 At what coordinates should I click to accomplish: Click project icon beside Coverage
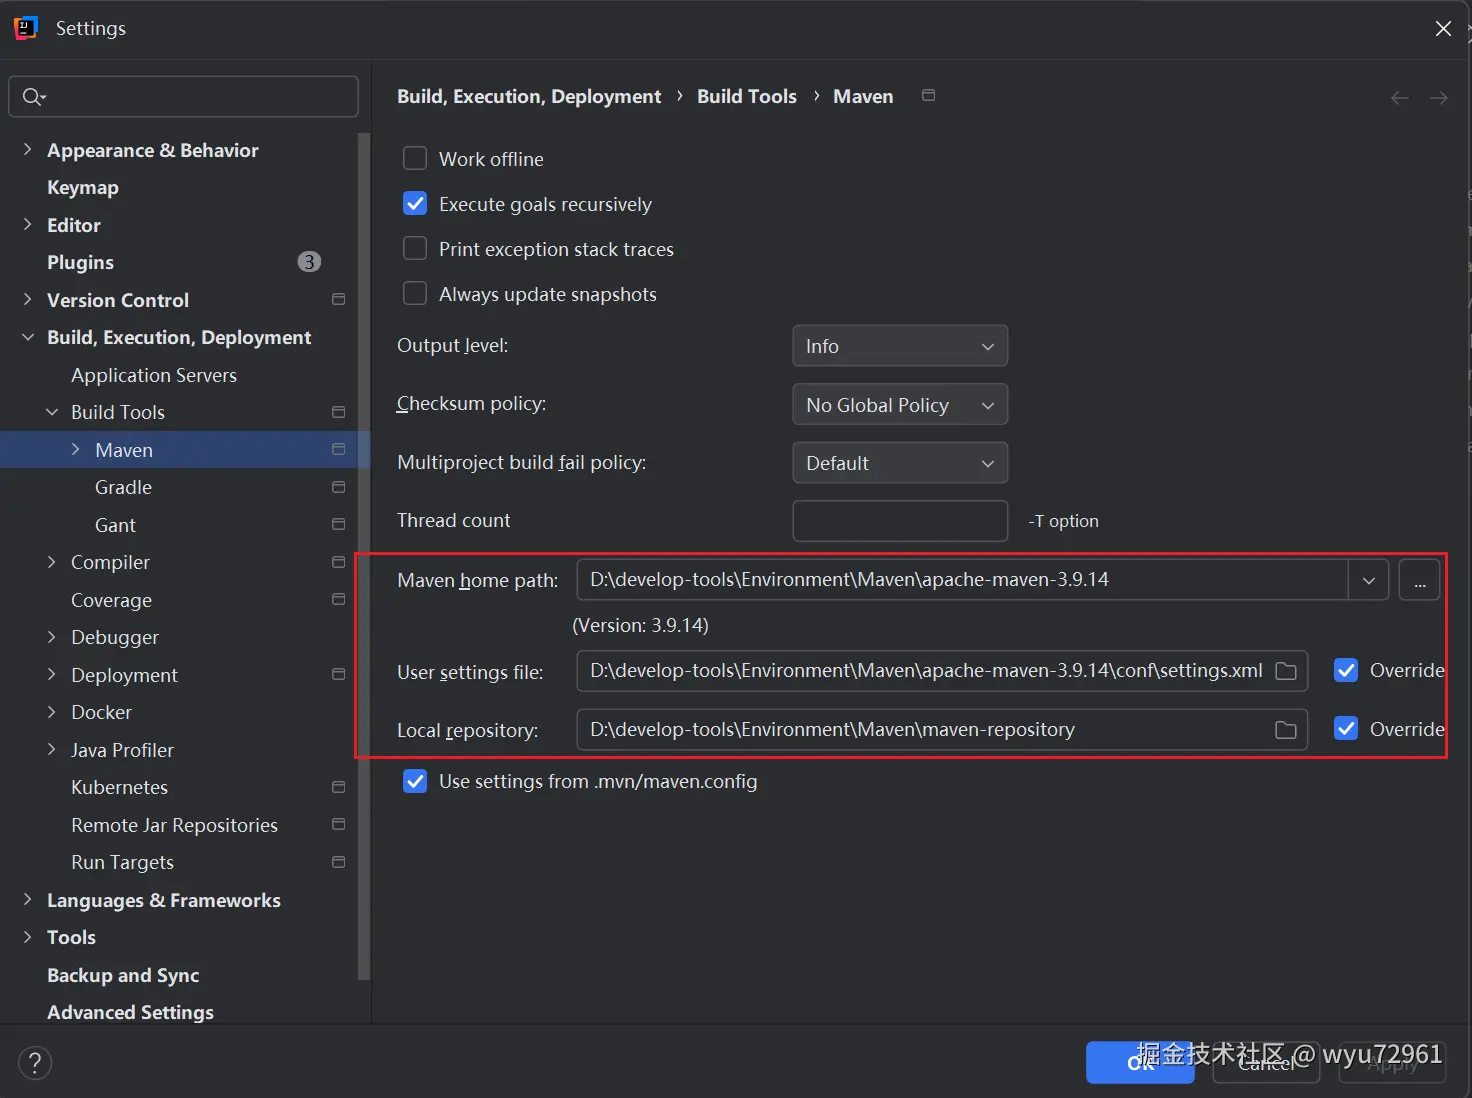338,599
